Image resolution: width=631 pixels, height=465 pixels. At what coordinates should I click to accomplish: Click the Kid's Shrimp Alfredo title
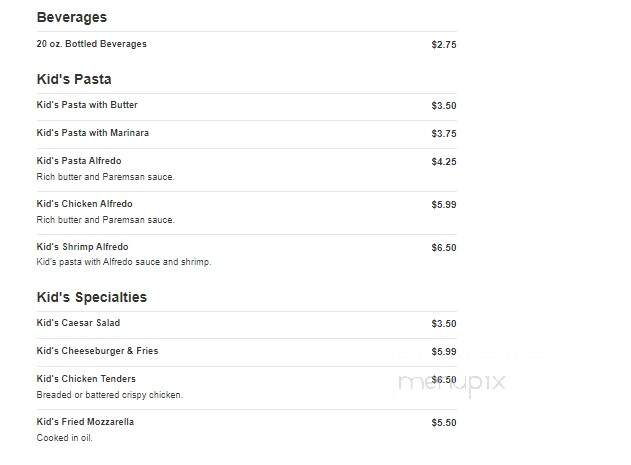[82, 247]
